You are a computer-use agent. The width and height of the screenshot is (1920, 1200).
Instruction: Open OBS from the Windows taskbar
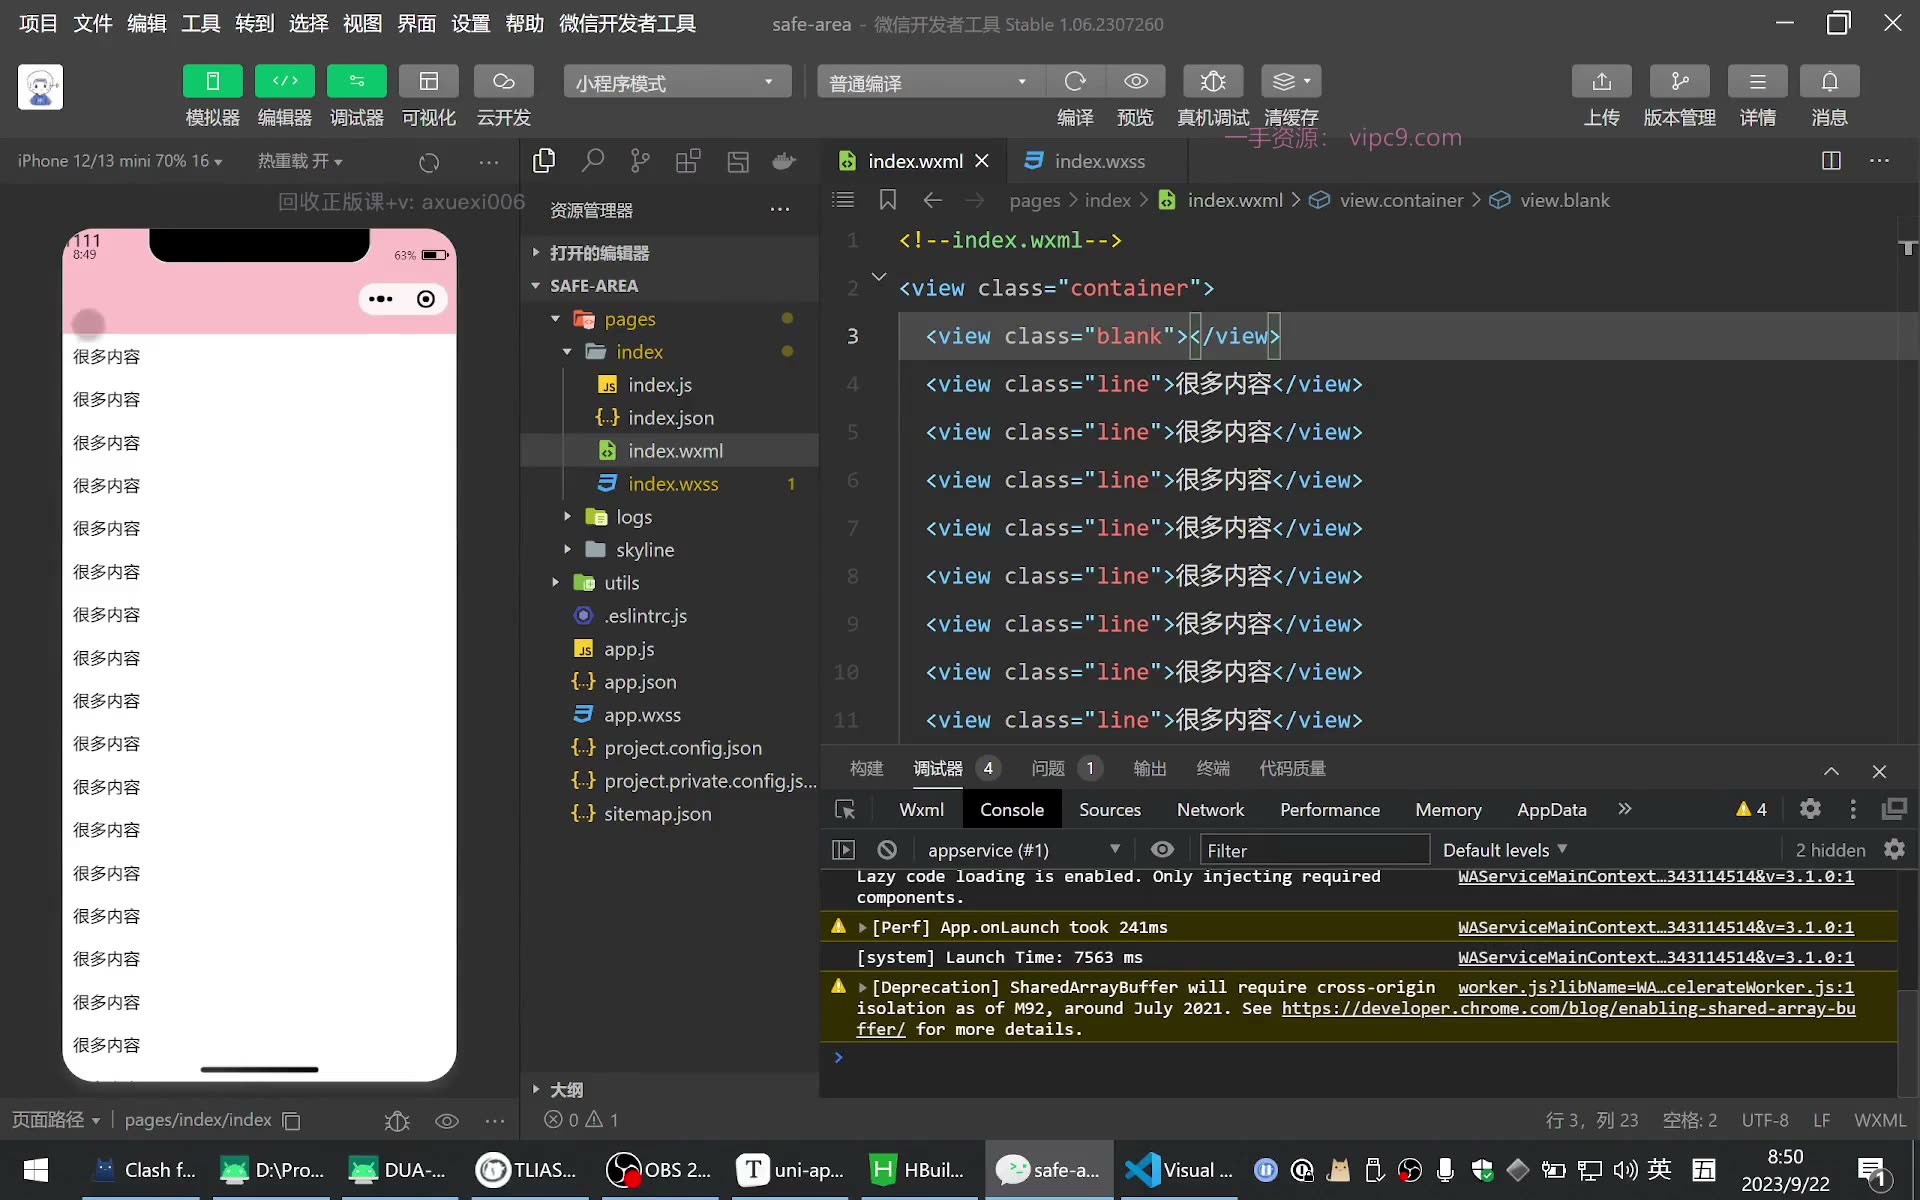tap(660, 1170)
